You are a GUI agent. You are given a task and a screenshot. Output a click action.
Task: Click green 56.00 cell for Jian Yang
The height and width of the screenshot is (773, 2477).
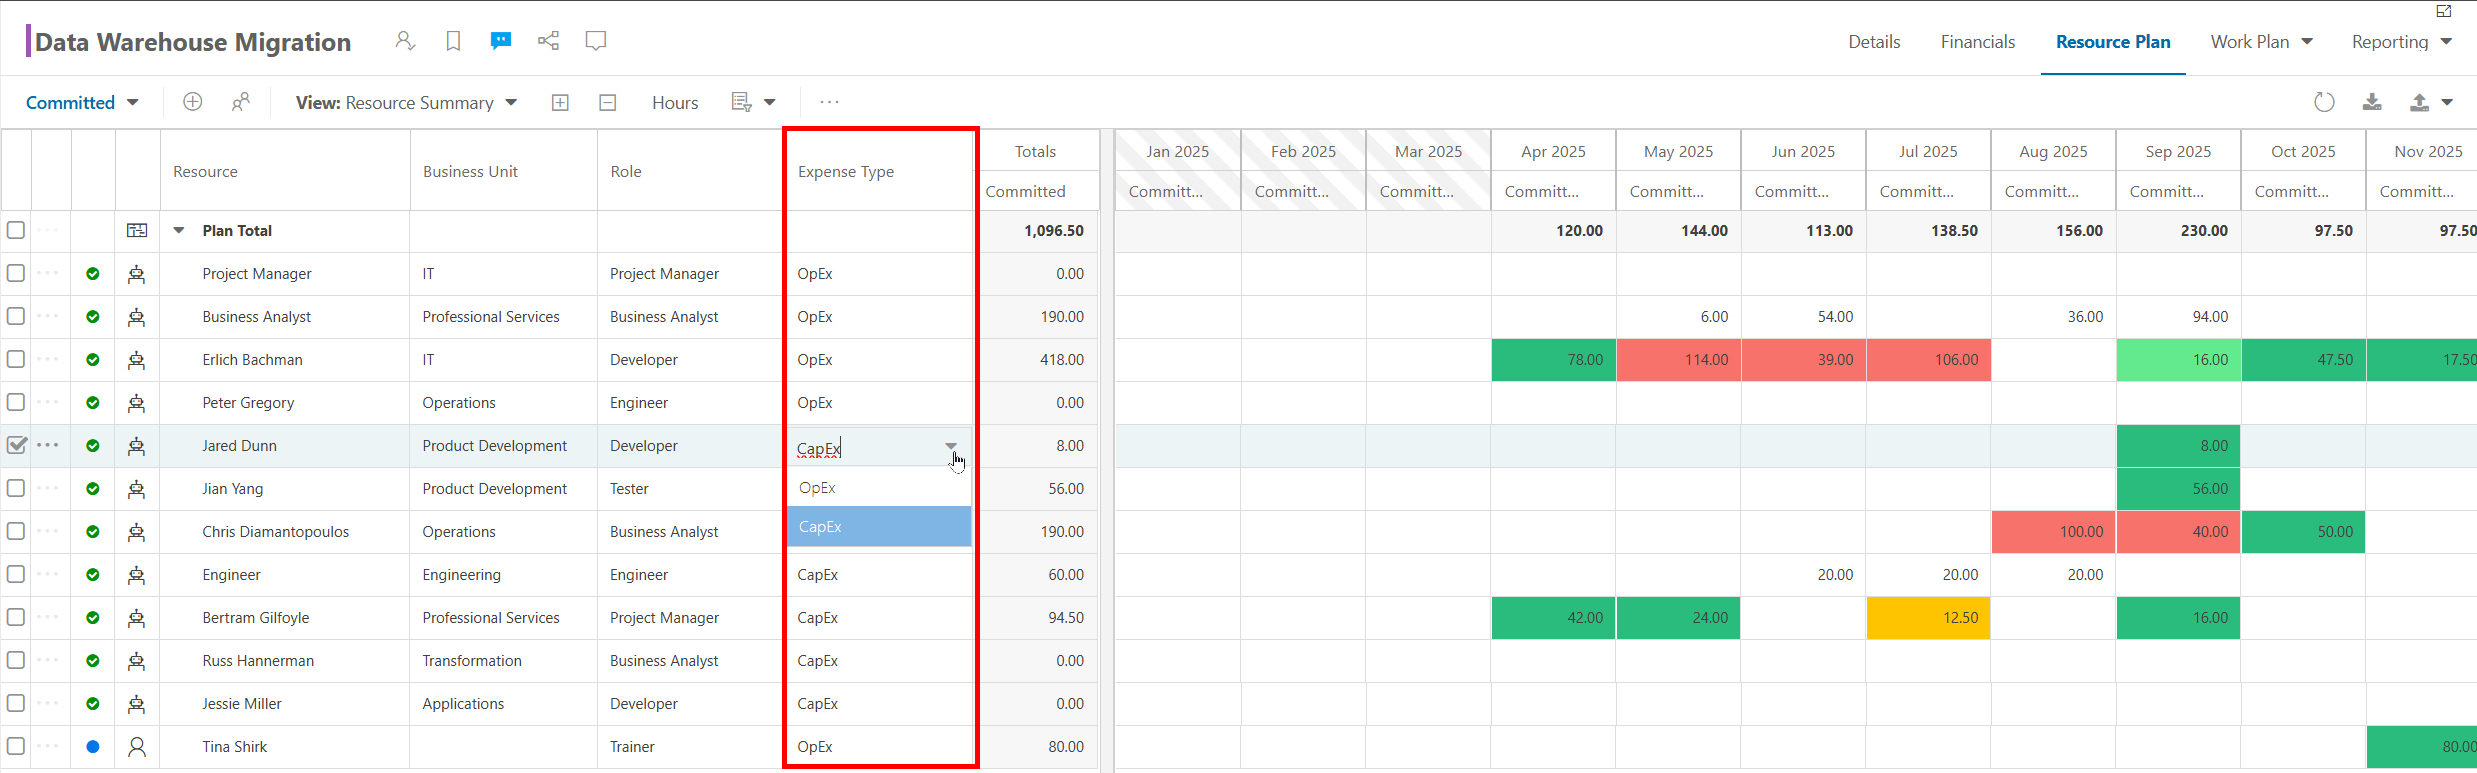click(x=2178, y=488)
